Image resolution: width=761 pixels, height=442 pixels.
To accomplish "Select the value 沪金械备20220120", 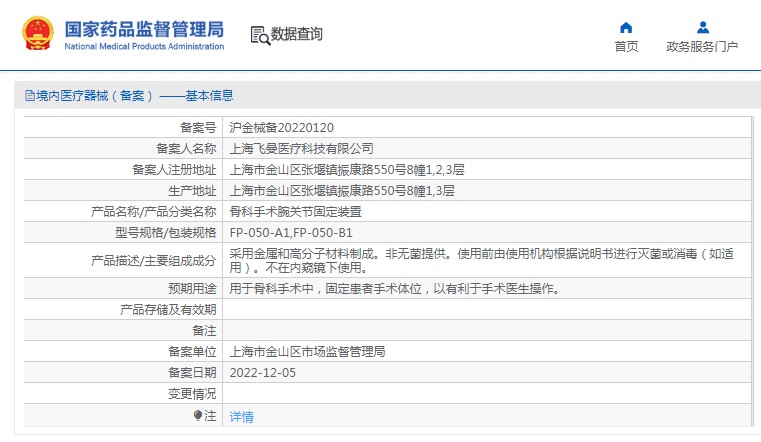I will tap(281, 128).
